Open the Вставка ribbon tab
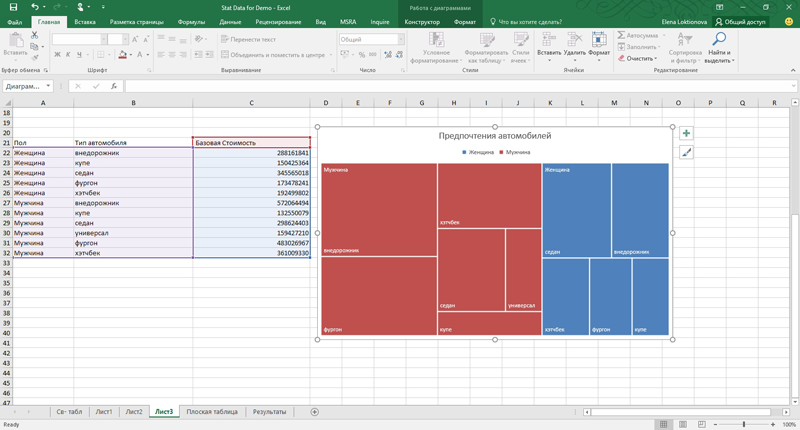The width and height of the screenshot is (800, 430). click(x=85, y=22)
